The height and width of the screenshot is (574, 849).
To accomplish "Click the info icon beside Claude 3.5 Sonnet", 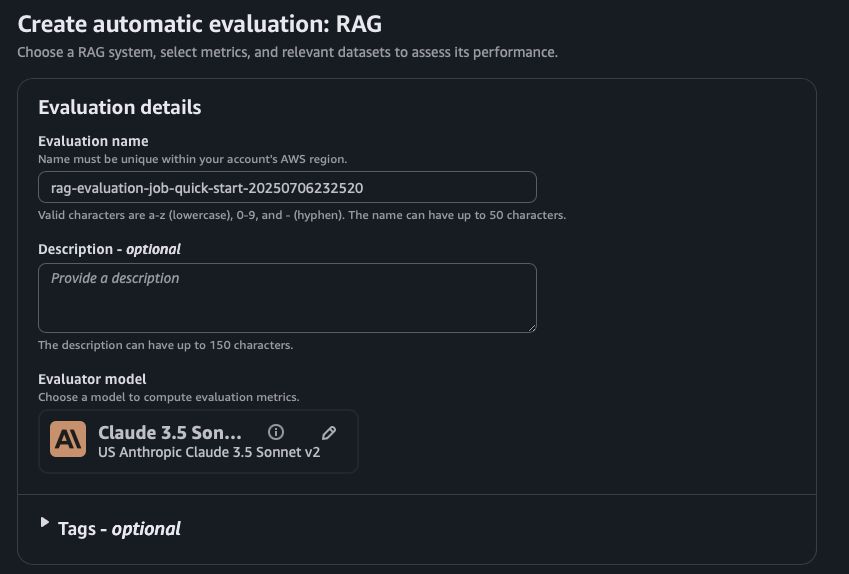I will click(276, 432).
